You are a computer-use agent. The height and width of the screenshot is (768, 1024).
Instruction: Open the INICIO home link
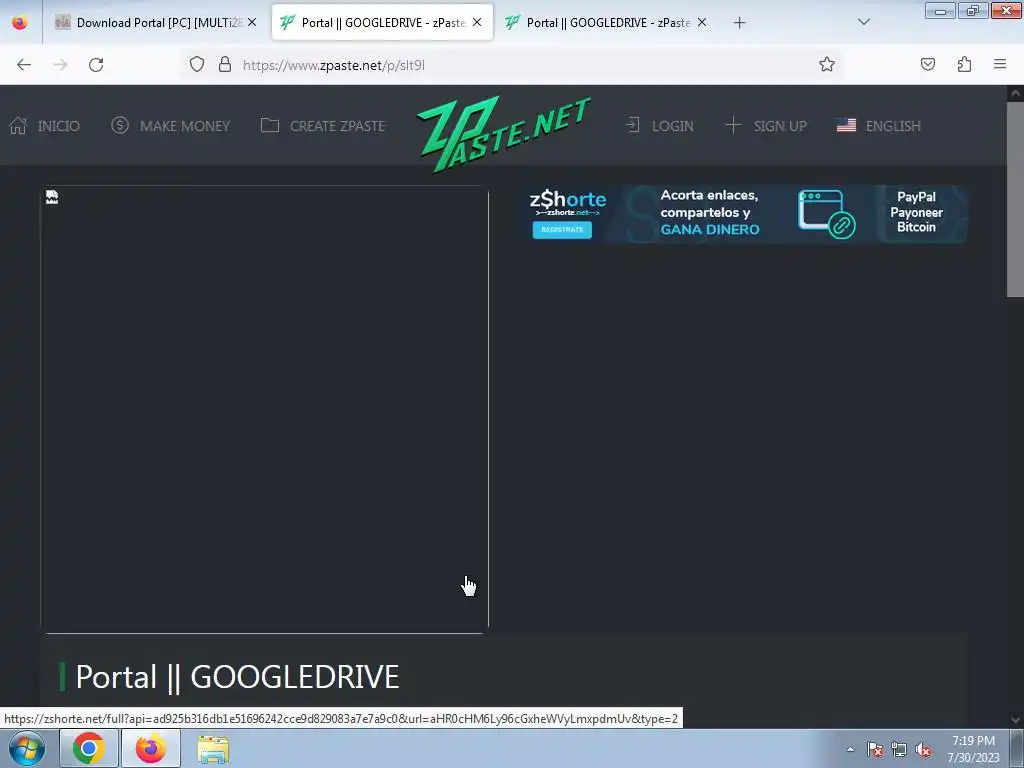coord(44,125)
